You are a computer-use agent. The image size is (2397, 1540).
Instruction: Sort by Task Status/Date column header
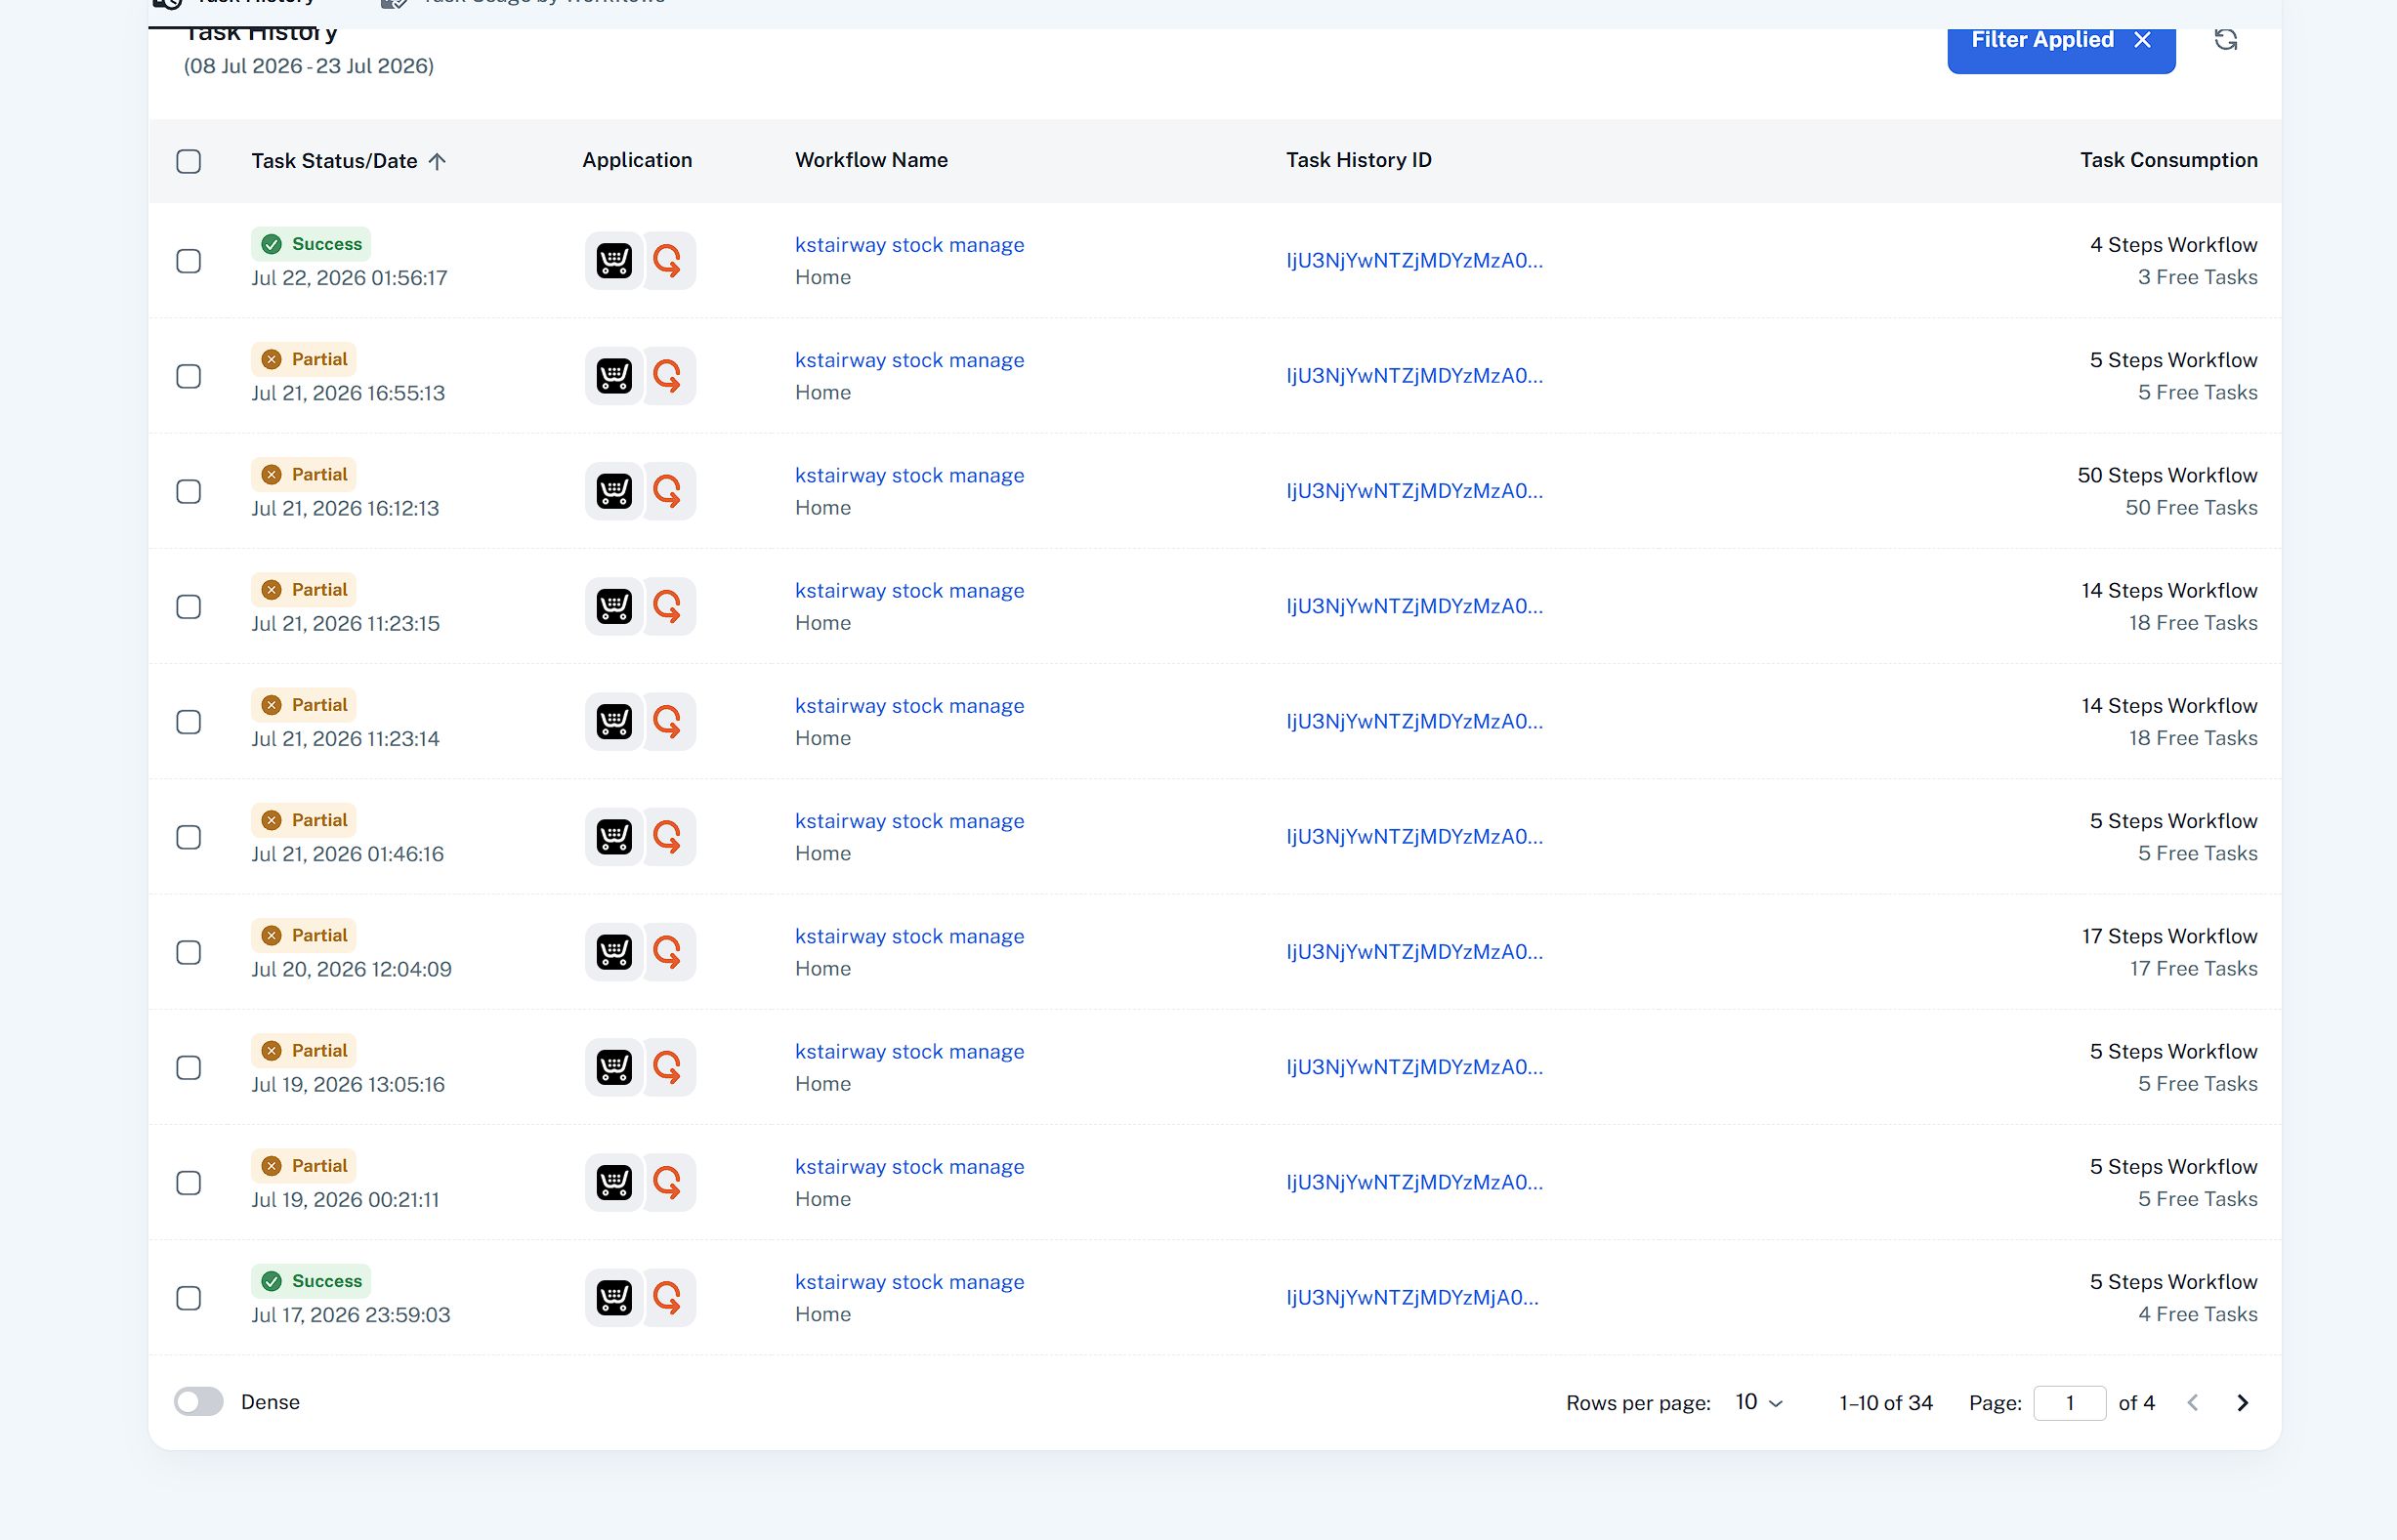point(334,161)
